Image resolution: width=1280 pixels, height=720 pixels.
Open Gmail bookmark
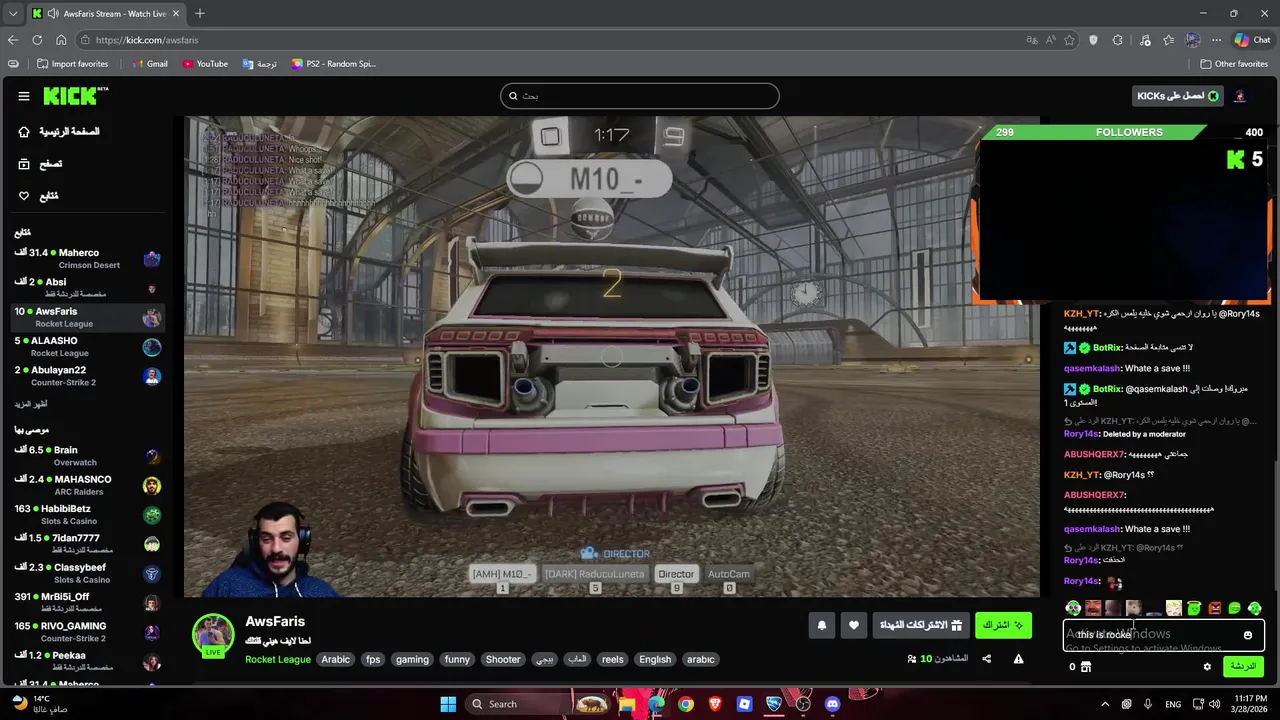click(150, 64)
